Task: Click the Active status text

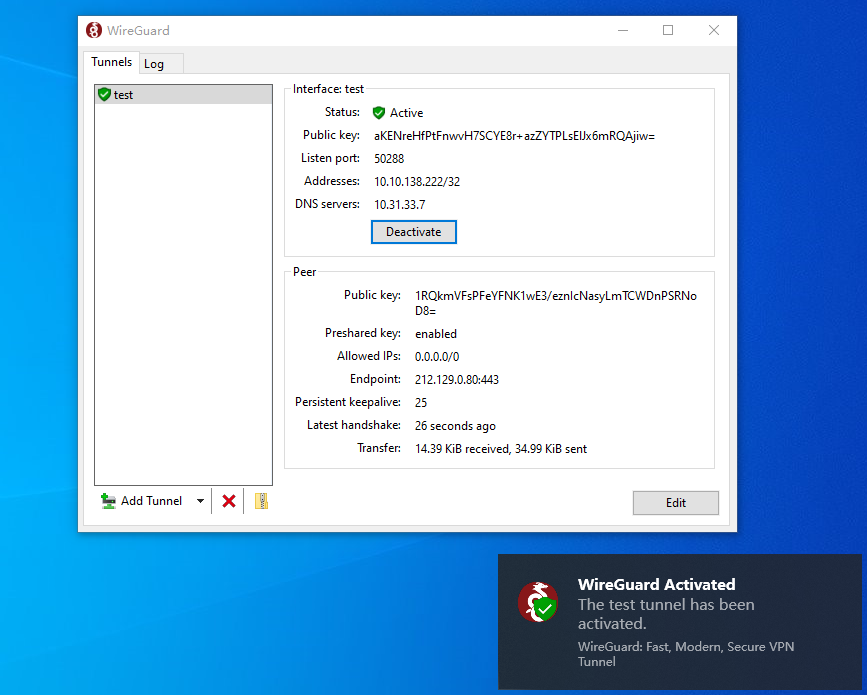Action: pyautogui.click(x=406, y=113)
